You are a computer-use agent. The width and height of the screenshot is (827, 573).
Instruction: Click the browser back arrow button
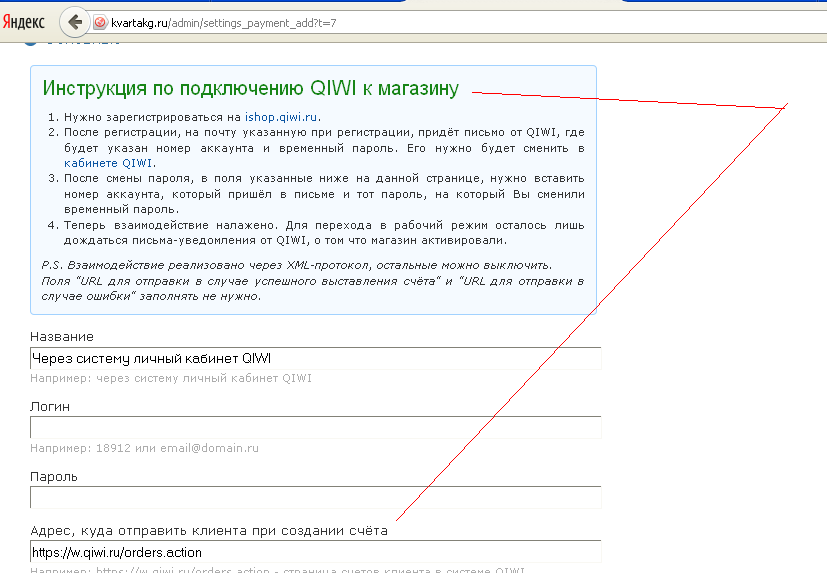pos(74,22)
